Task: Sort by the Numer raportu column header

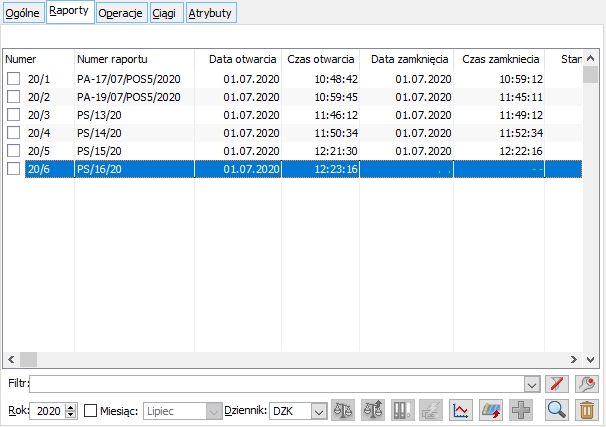Action: (x=134, y=59)
